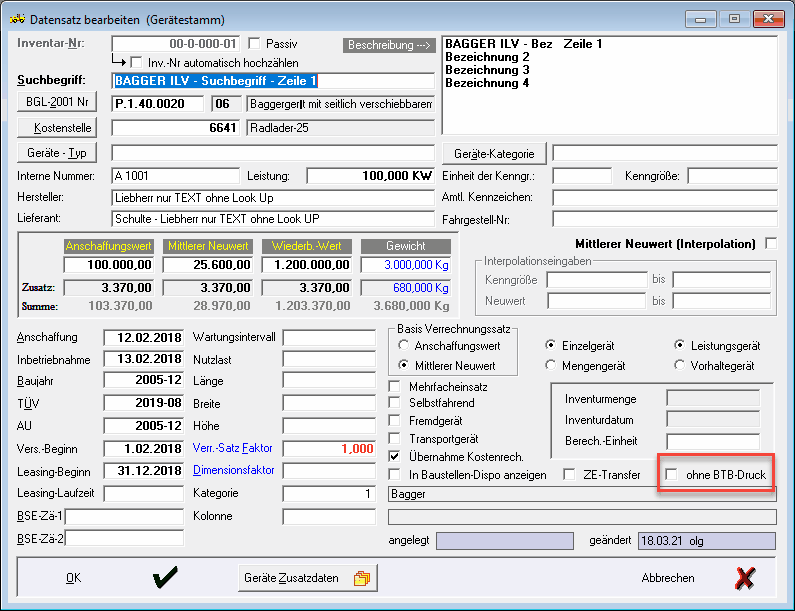Choose the Vorhaltegerät radio option
This screenshot has width=795, height=611.
click(681, 365)
